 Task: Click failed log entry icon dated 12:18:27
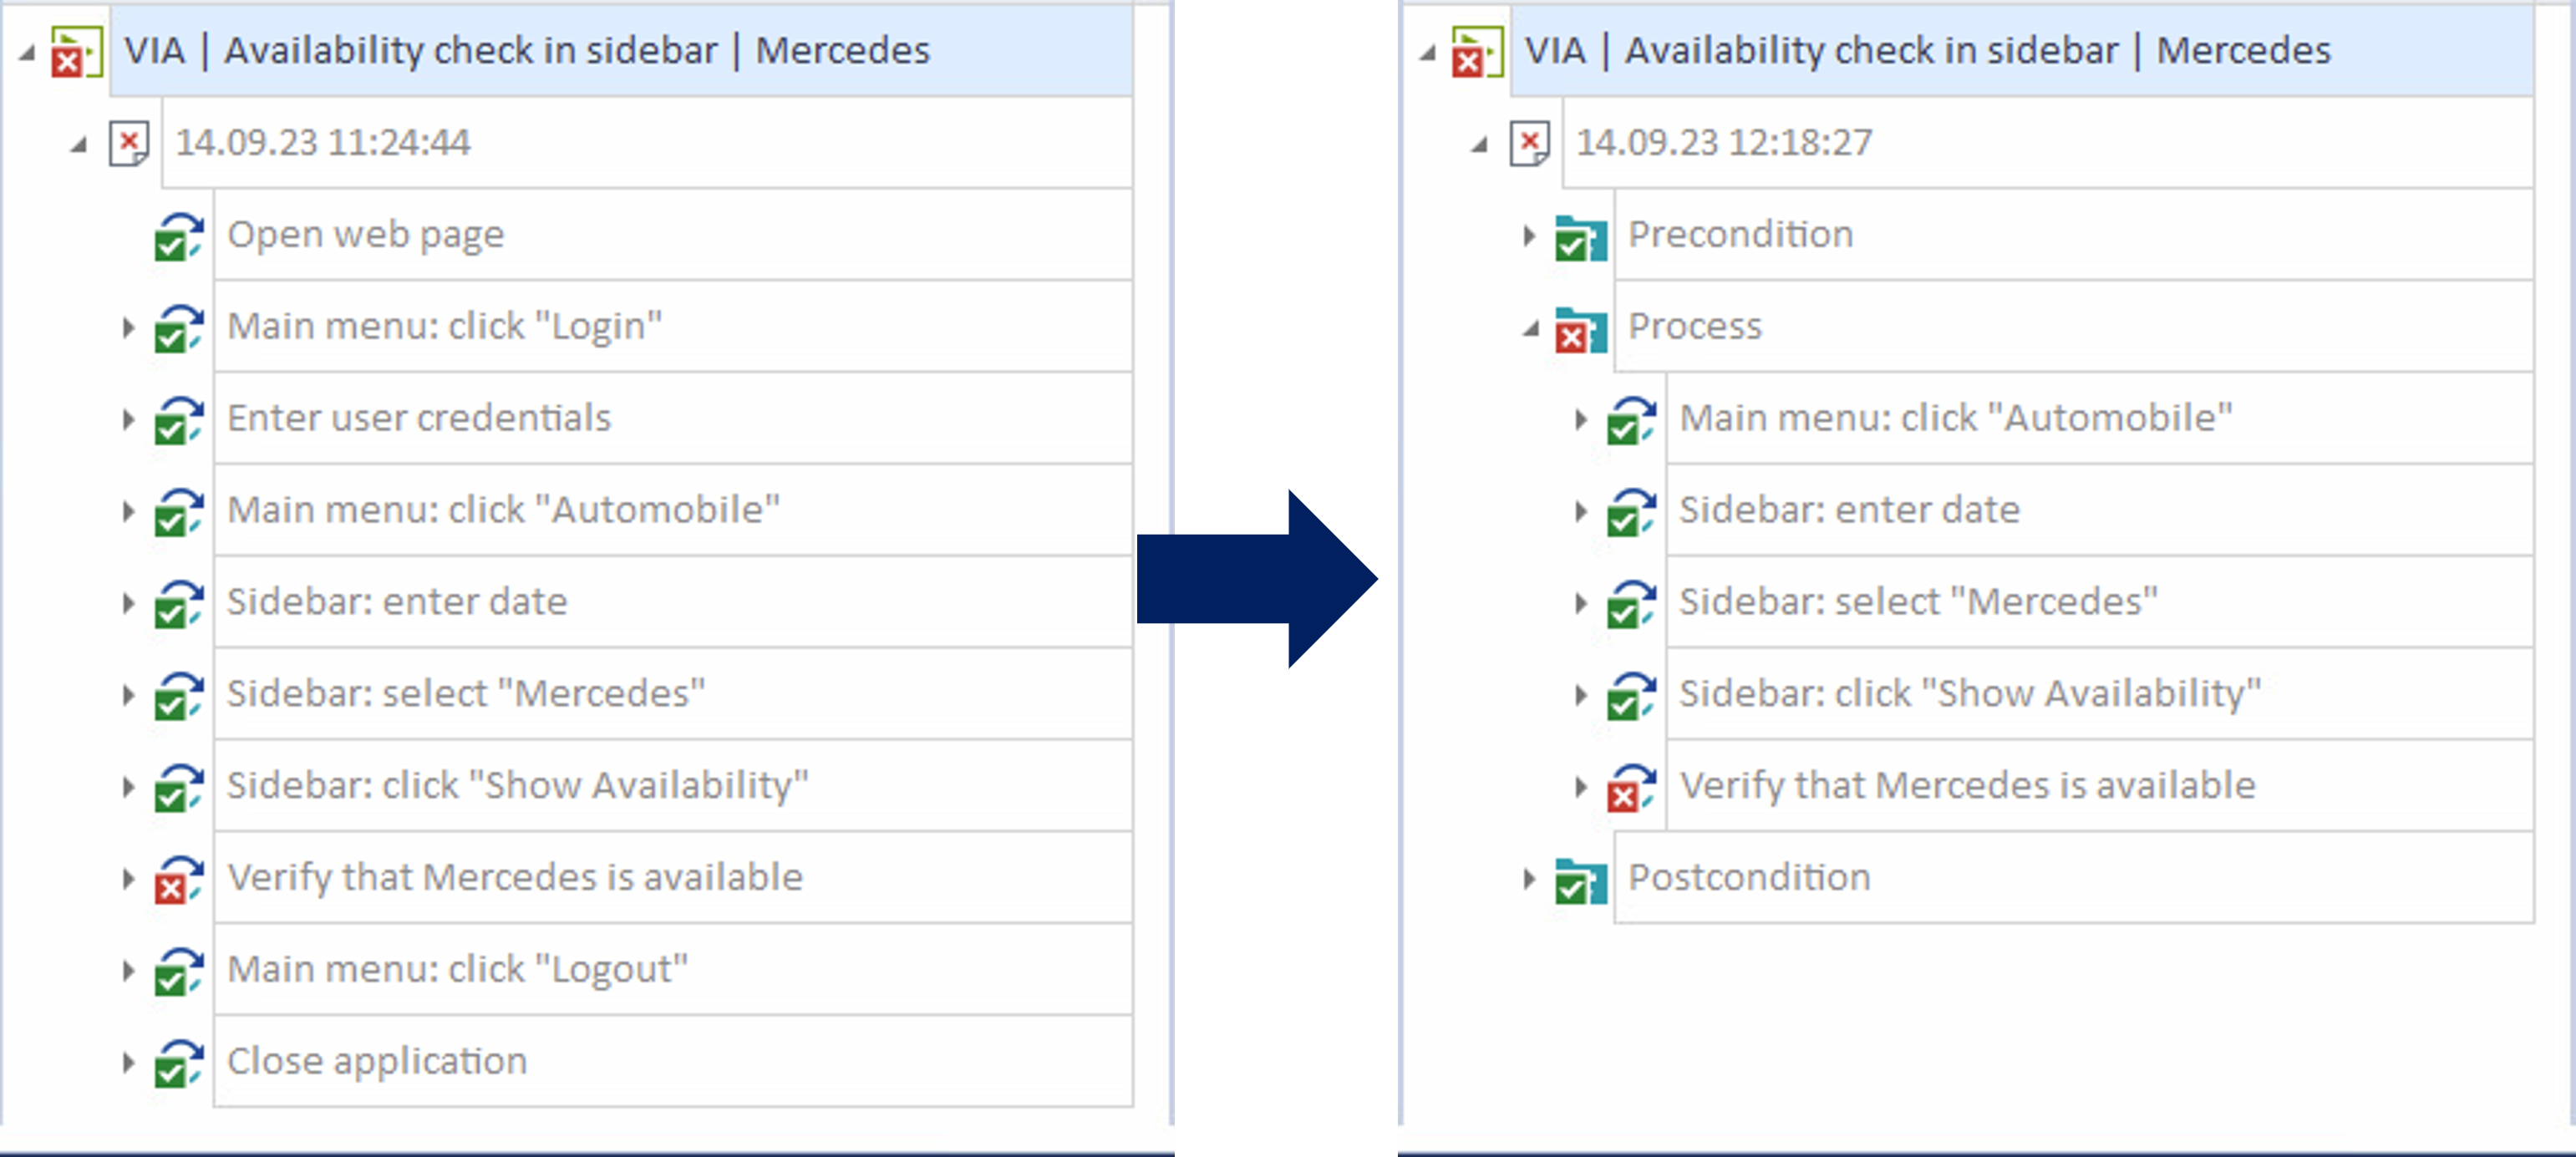(1529, 143)
